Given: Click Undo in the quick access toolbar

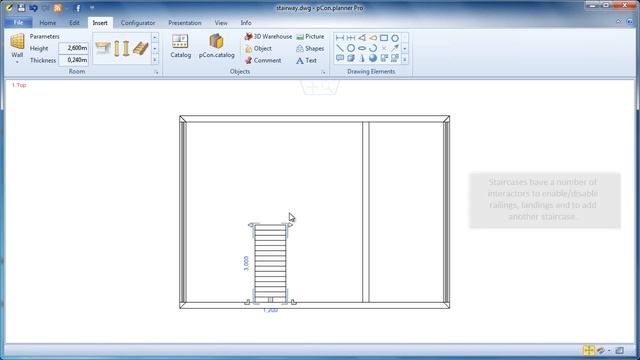Looking at the screenshot, I should coord(33,8).
